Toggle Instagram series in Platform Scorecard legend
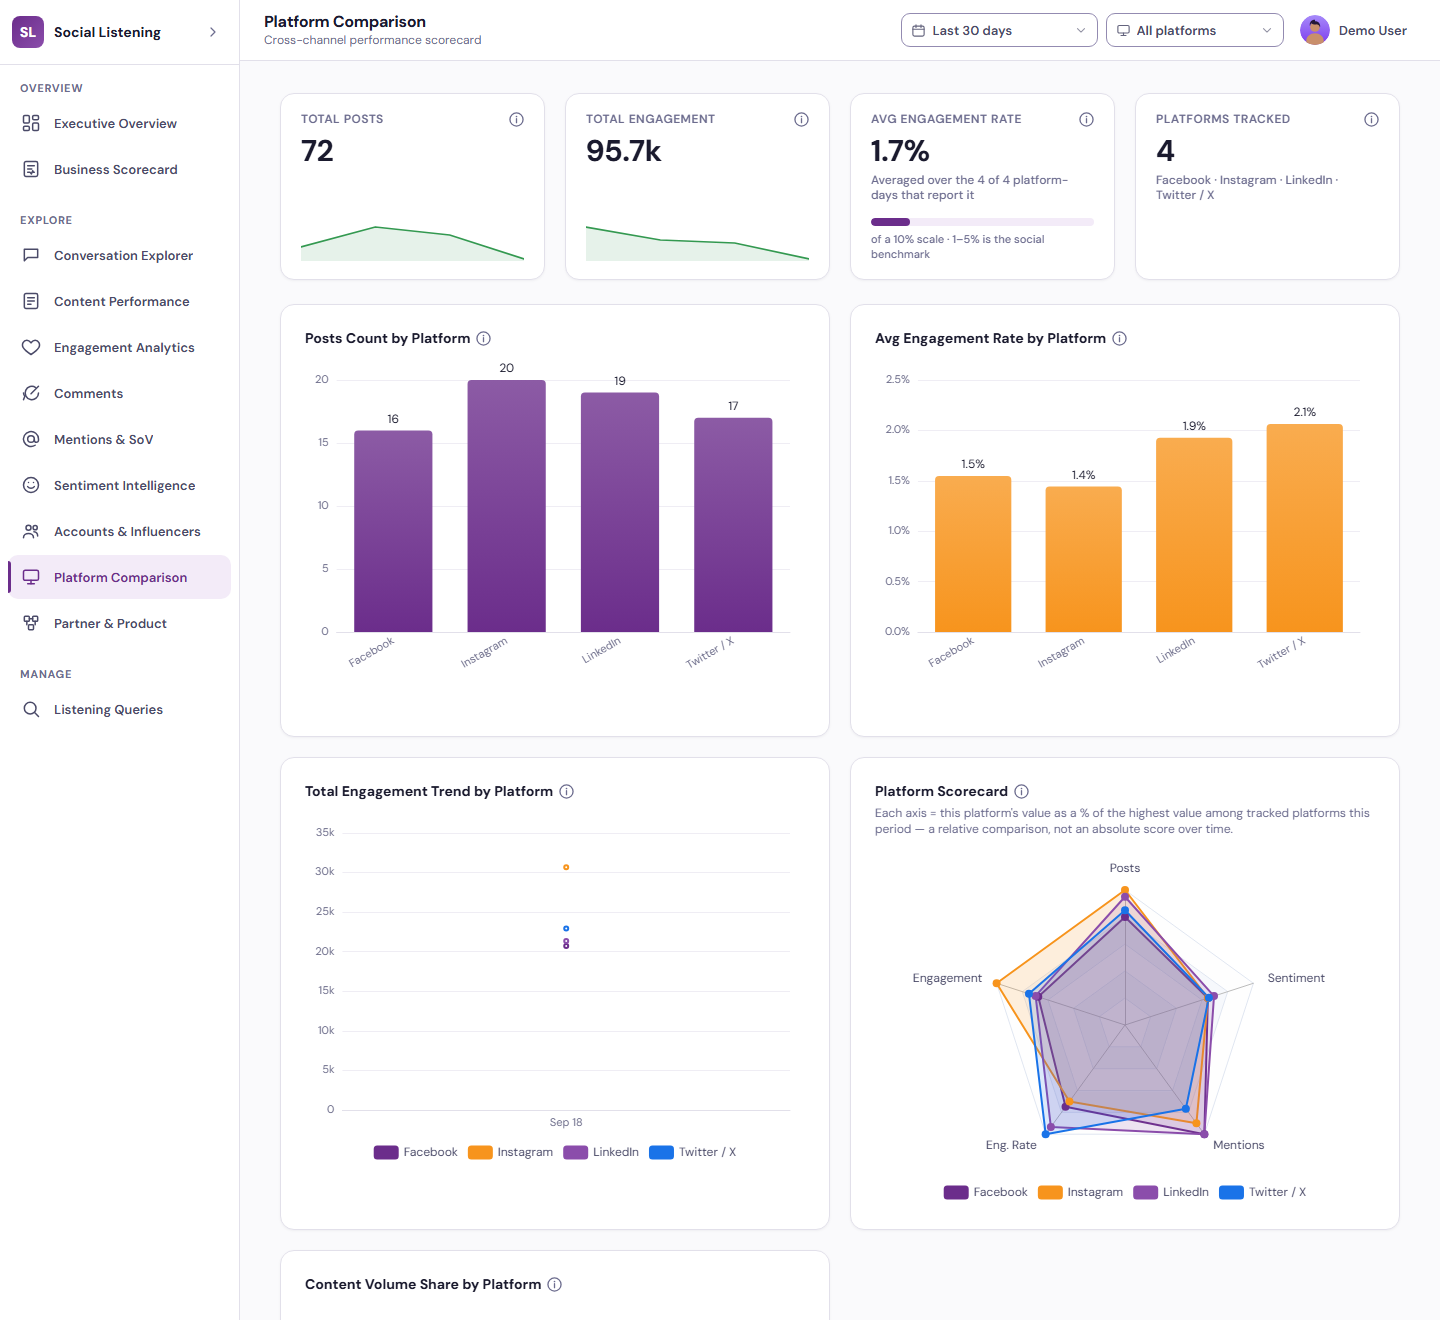1440x1320 pixels. (x=1080, y=1192)
